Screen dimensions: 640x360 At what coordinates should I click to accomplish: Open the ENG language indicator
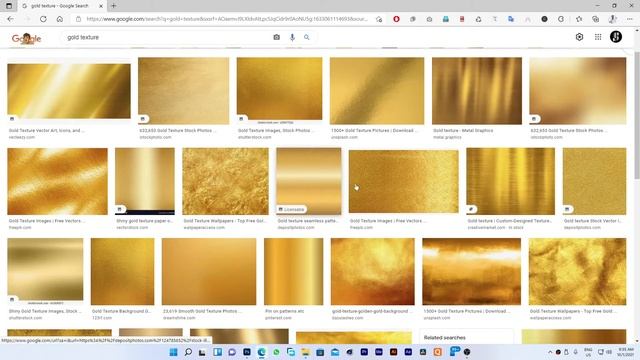pos(588,352)
